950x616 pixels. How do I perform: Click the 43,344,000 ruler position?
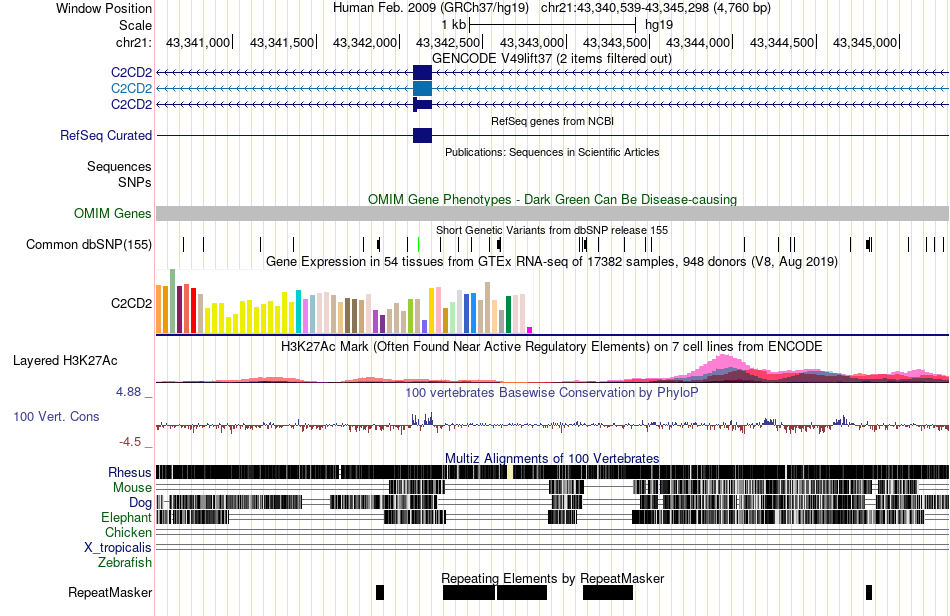tap(698, 42)
